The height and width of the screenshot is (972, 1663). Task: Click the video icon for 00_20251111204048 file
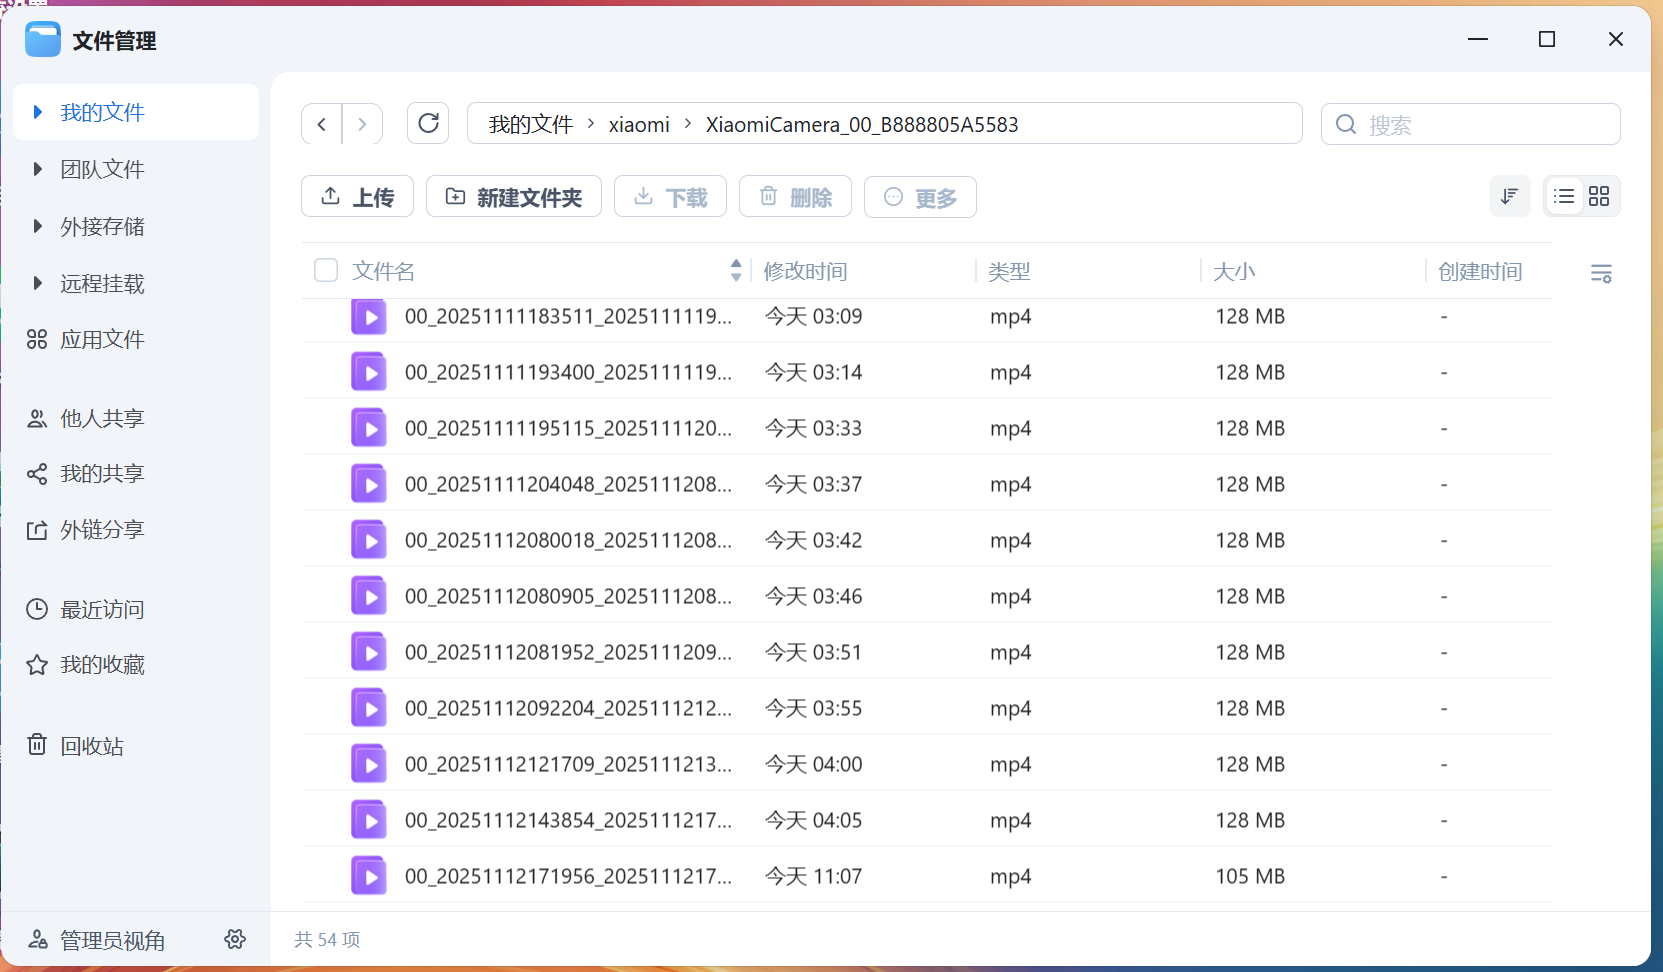click(369, 485)
